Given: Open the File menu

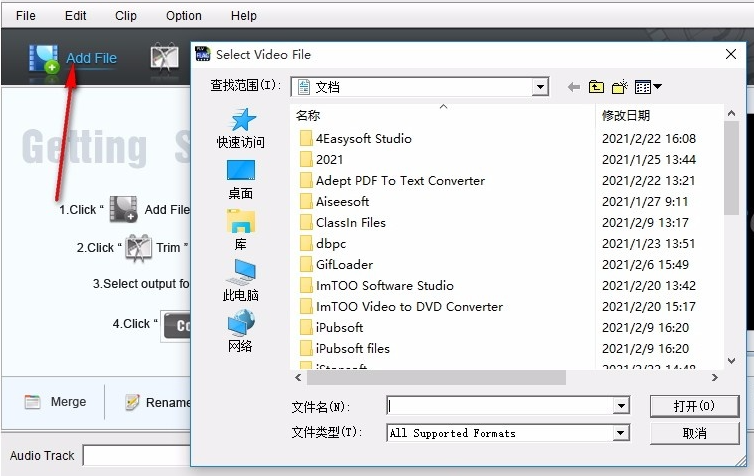Looking at the screenshot, I should click(25, 16).
